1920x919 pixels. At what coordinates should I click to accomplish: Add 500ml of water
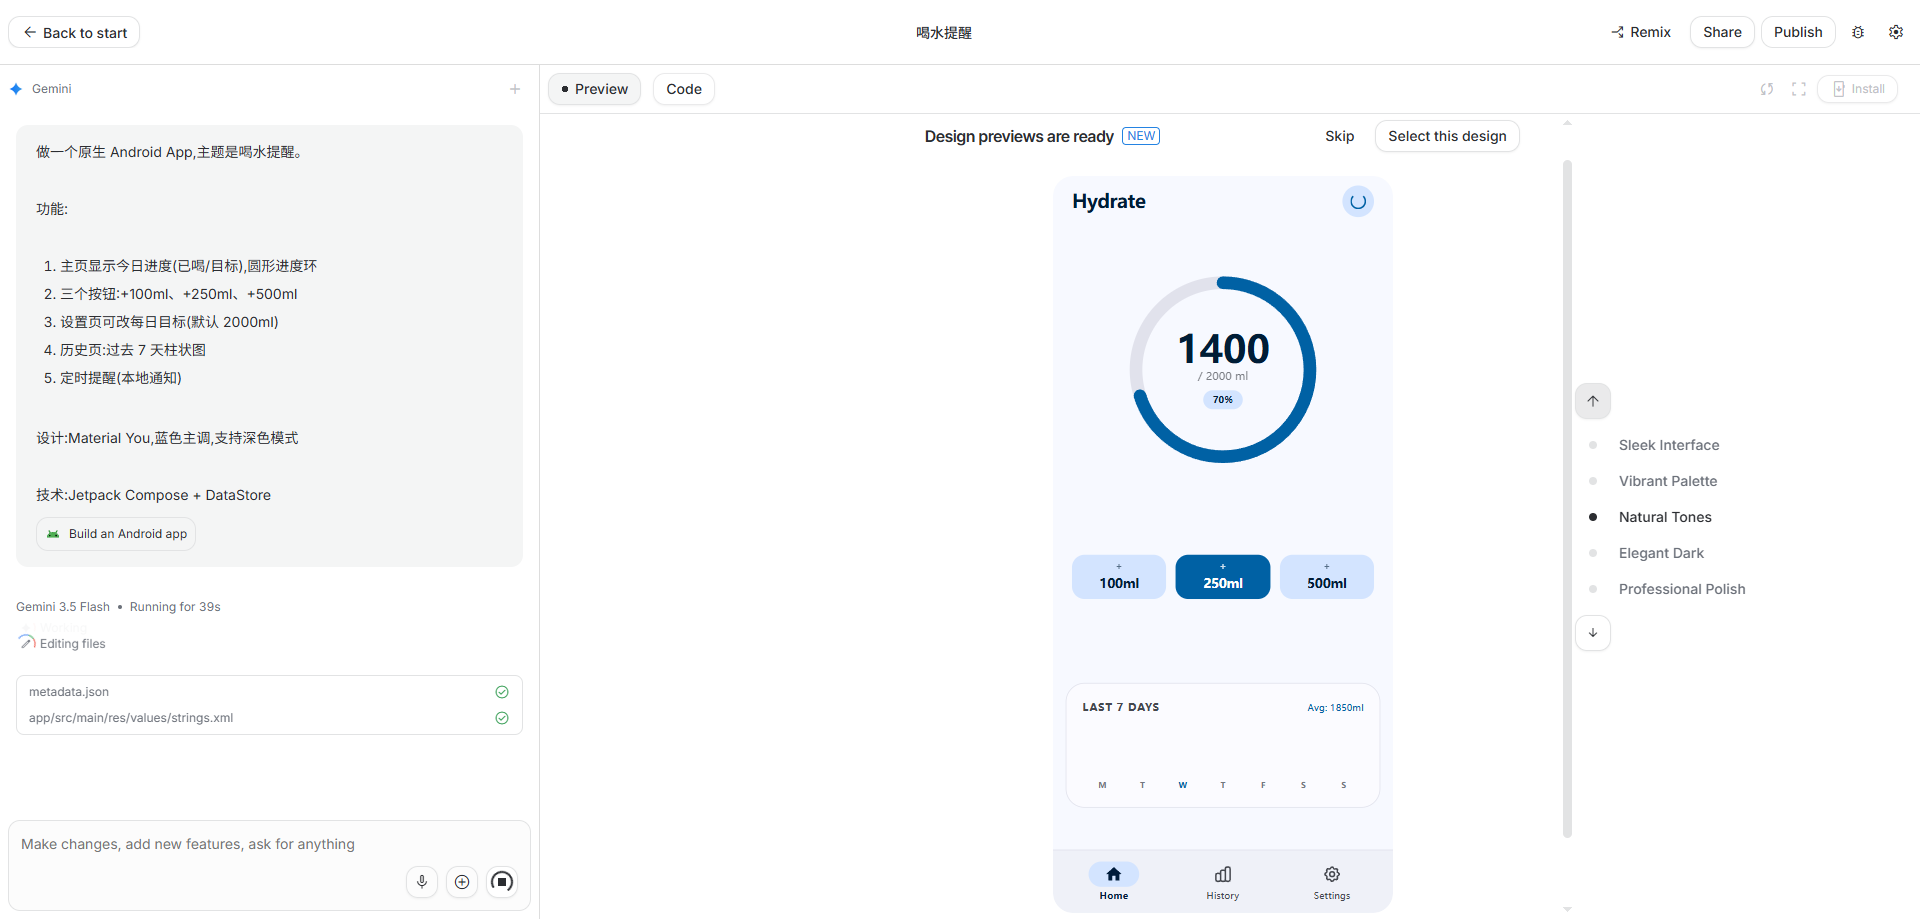pyautogui.click(x=1327, y=577)
